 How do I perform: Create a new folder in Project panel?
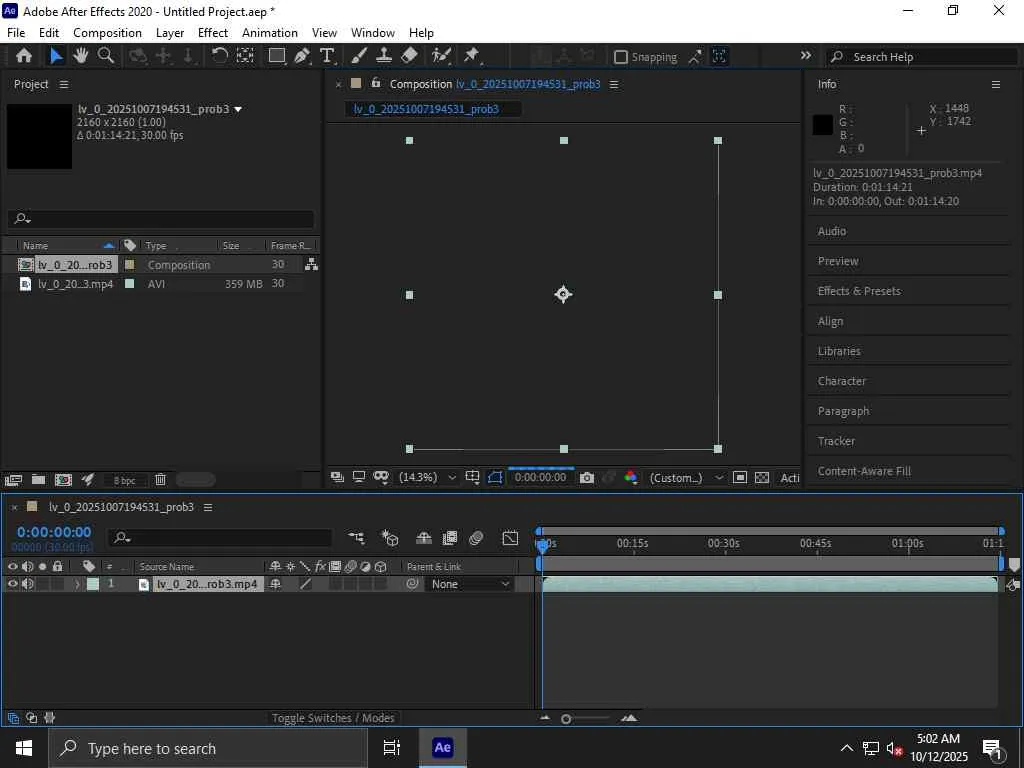tap(39, 480)
